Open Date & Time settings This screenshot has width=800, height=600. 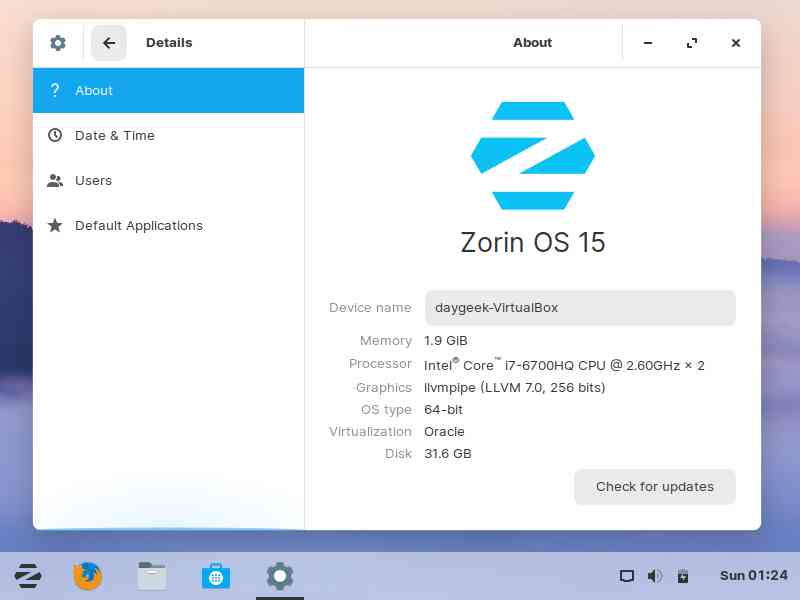tap(168, 135)
